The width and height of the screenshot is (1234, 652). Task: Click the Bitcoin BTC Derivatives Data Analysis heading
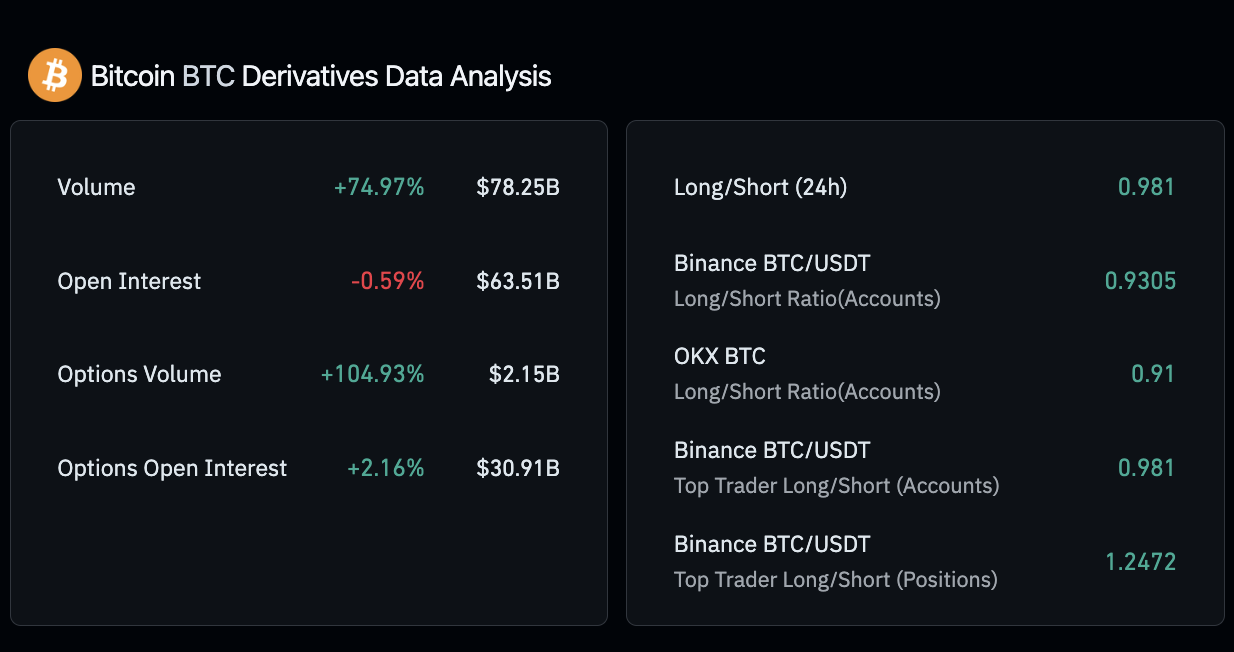tap(321, 76)
